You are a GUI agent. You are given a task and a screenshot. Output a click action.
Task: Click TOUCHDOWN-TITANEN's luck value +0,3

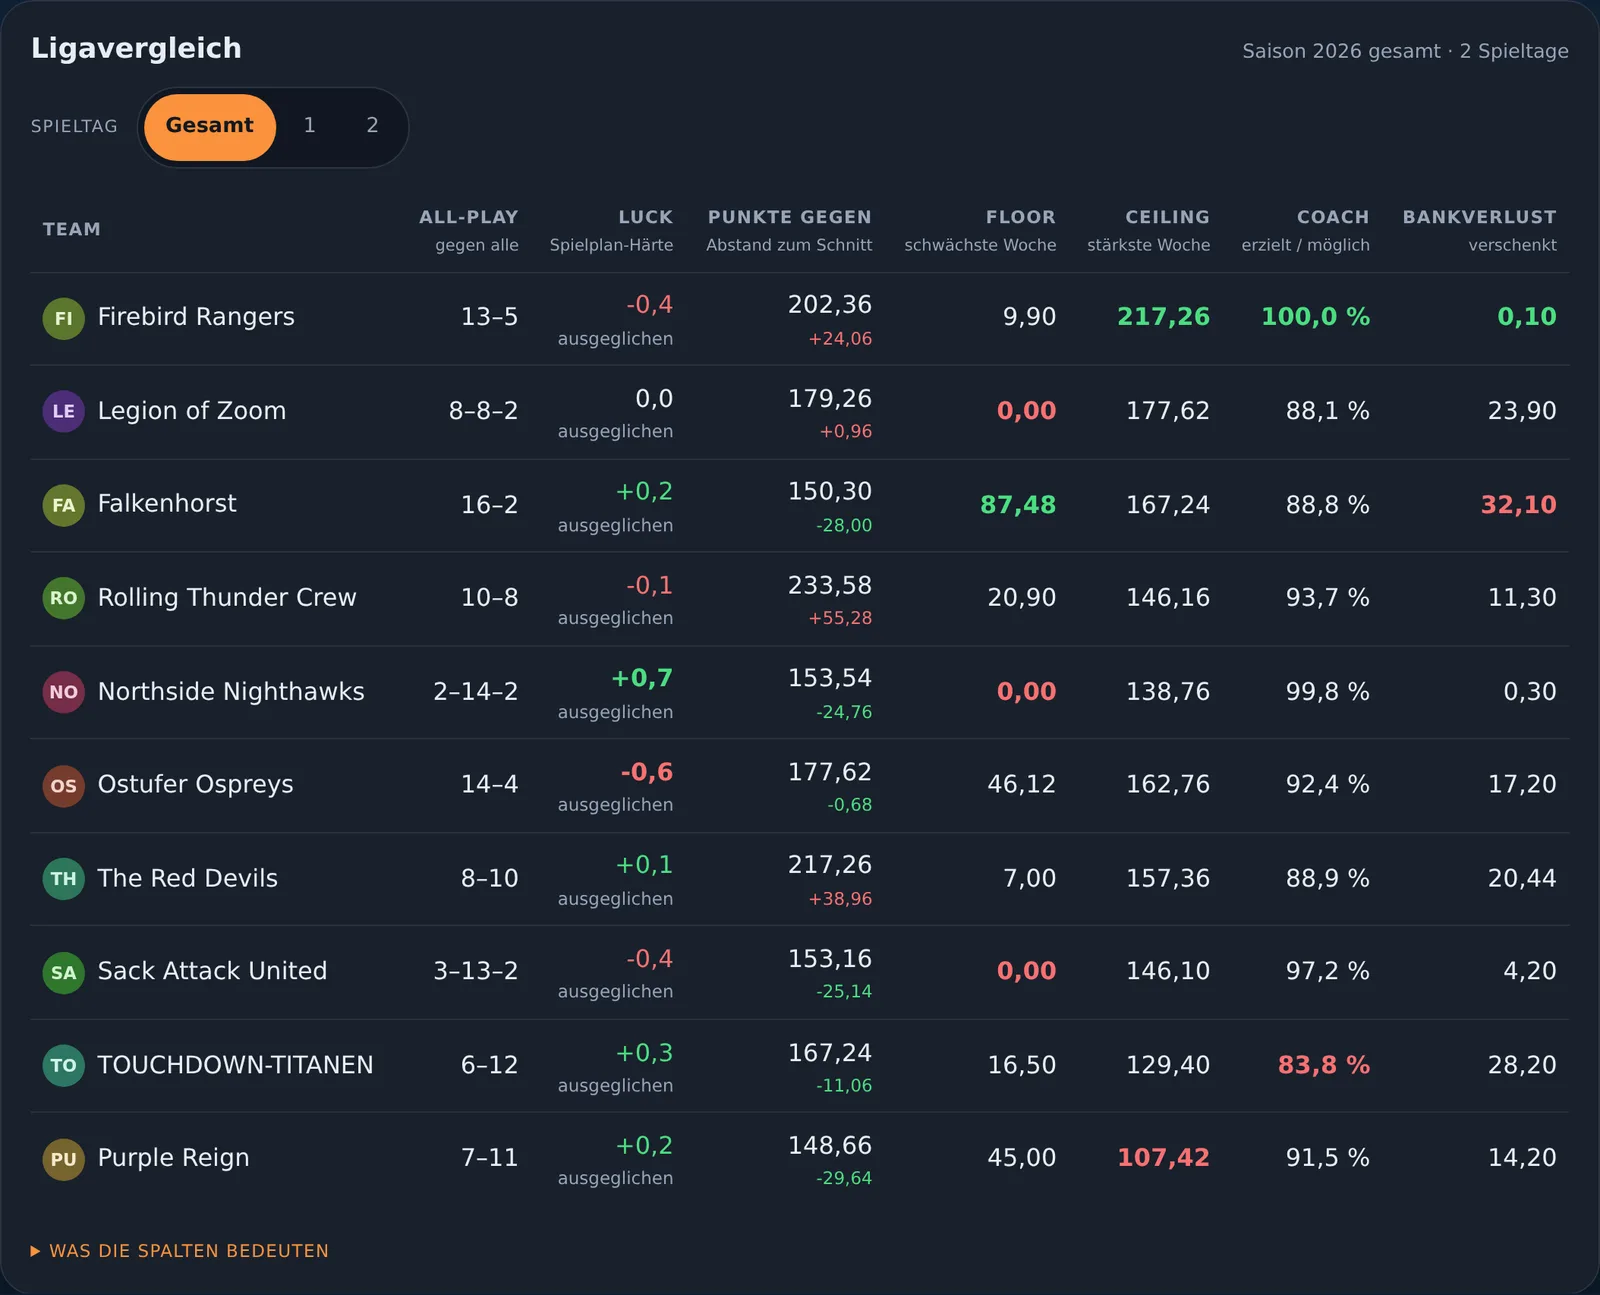click(x=644, y=1054)
